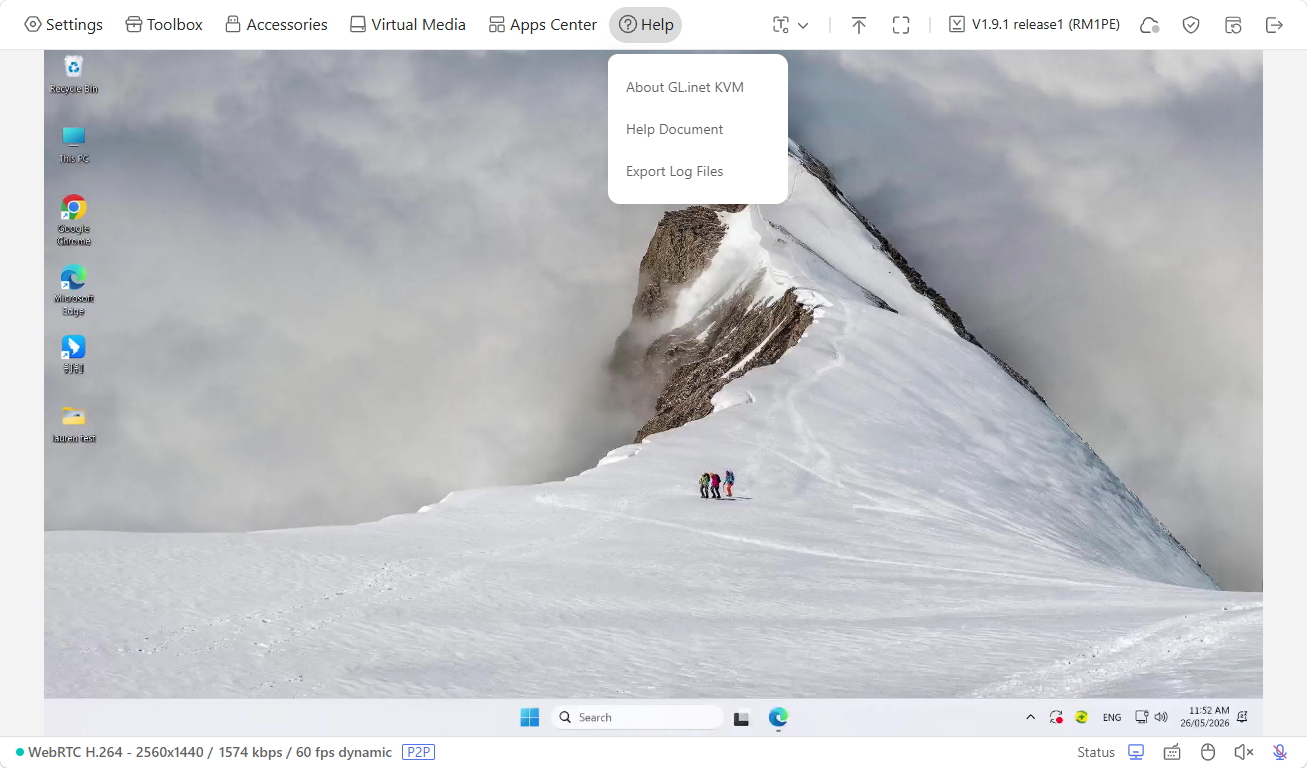This screenshot has height=768, width=1307.
Task: Click the monitor video status icon
Action: (1136, 752)
